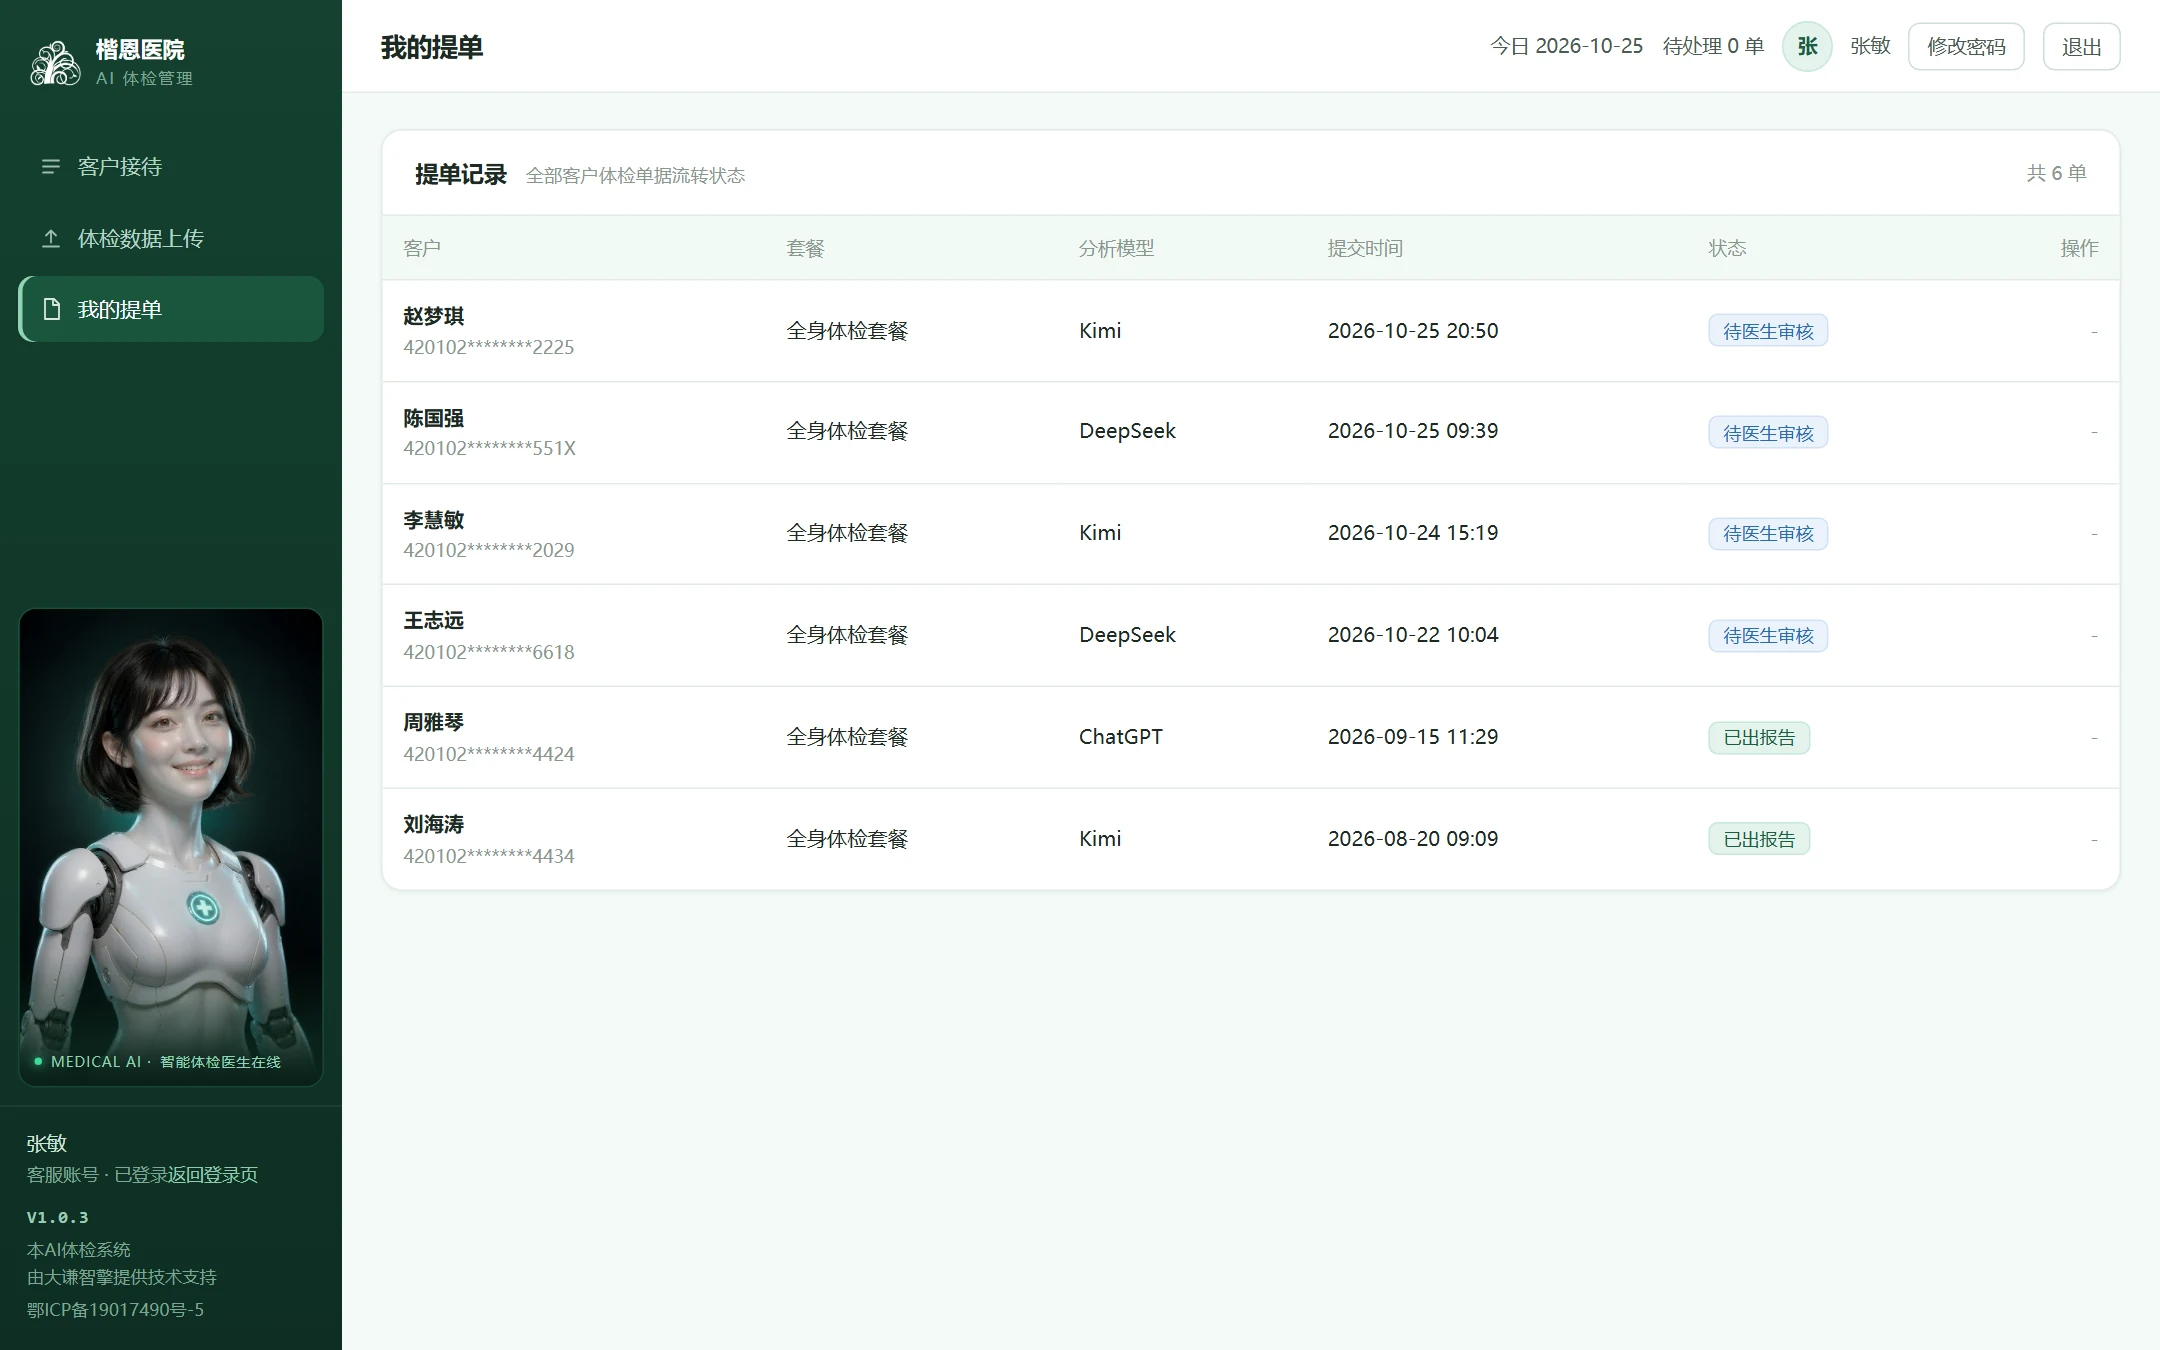Click the hospital tree logo icon
This screenshot has width=2160, height=1350.
tap(55, 63)
